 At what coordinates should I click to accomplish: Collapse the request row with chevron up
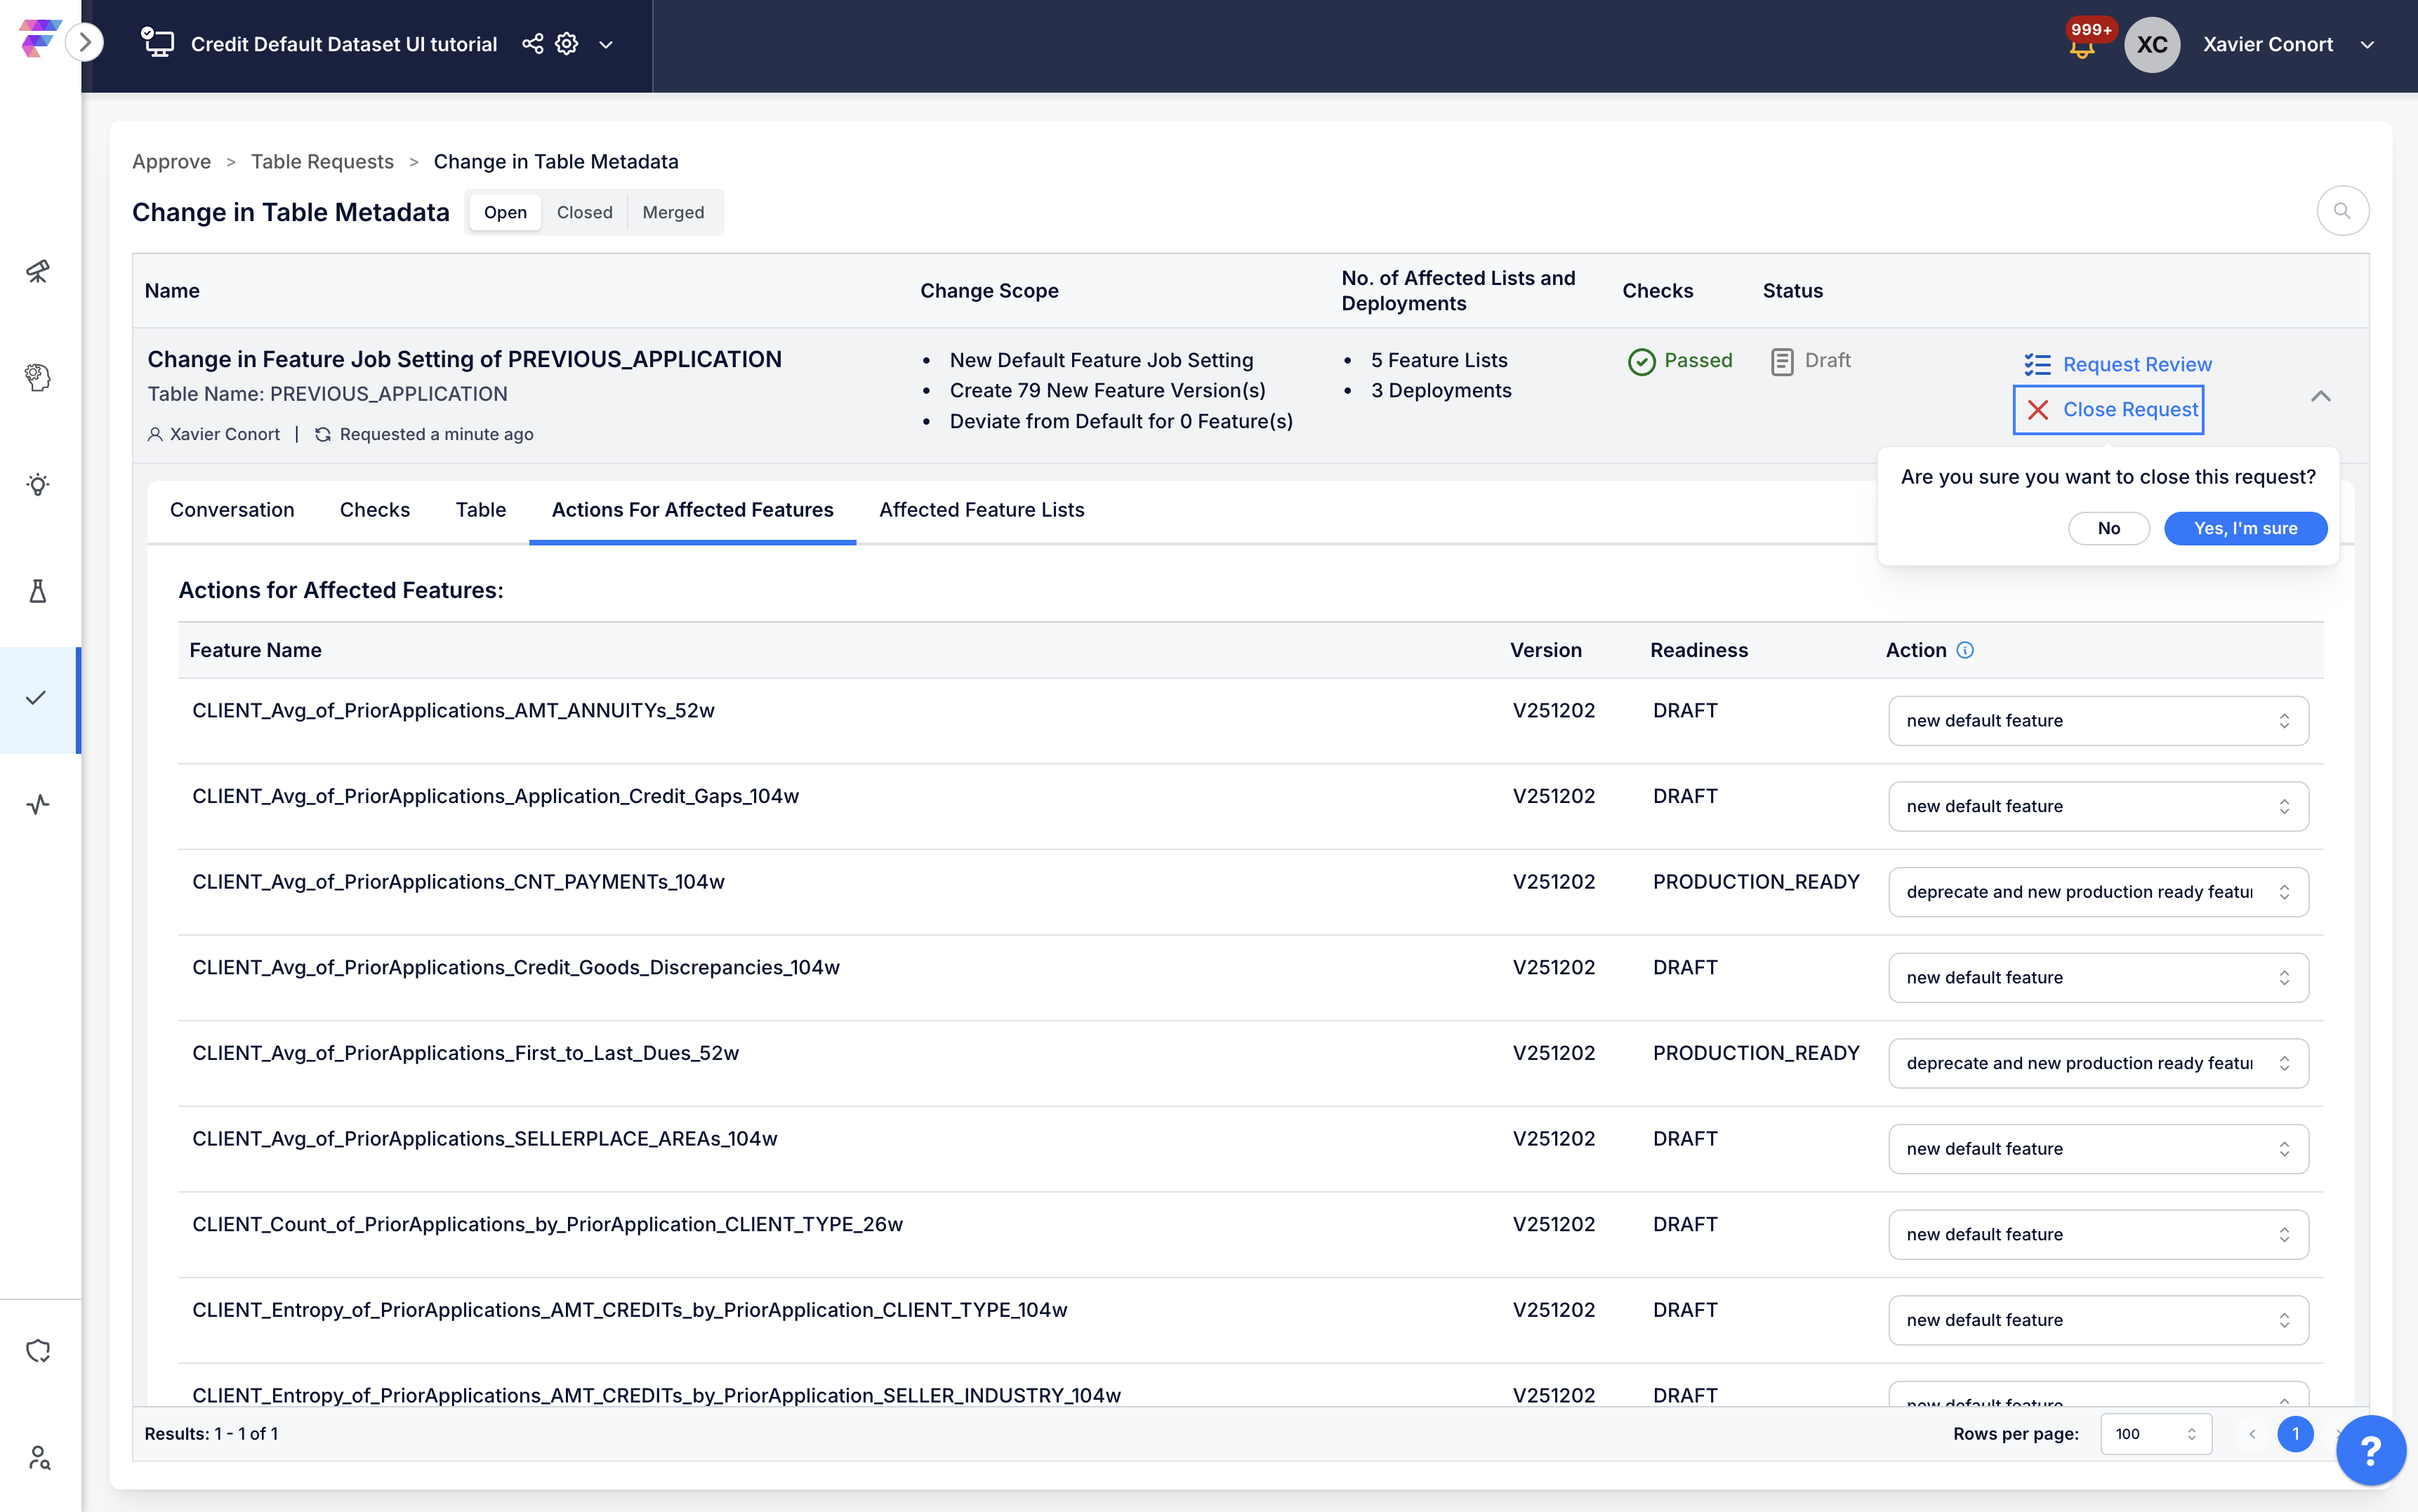coord(2321,396)
